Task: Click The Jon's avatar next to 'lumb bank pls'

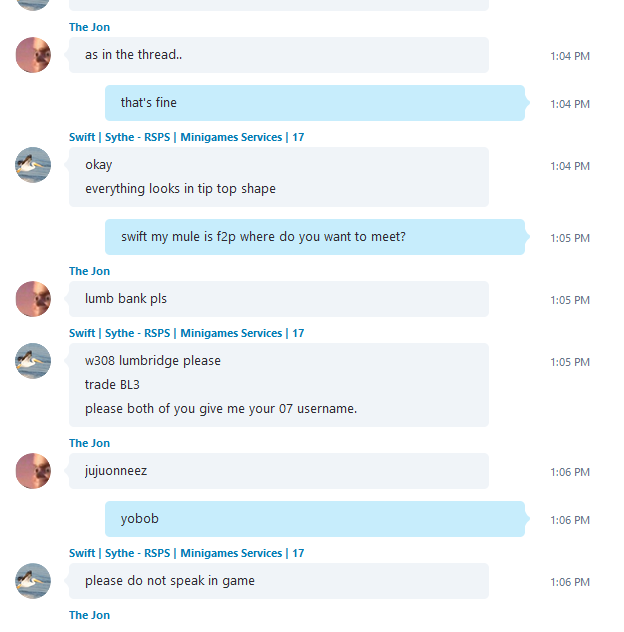Action: 33,299
